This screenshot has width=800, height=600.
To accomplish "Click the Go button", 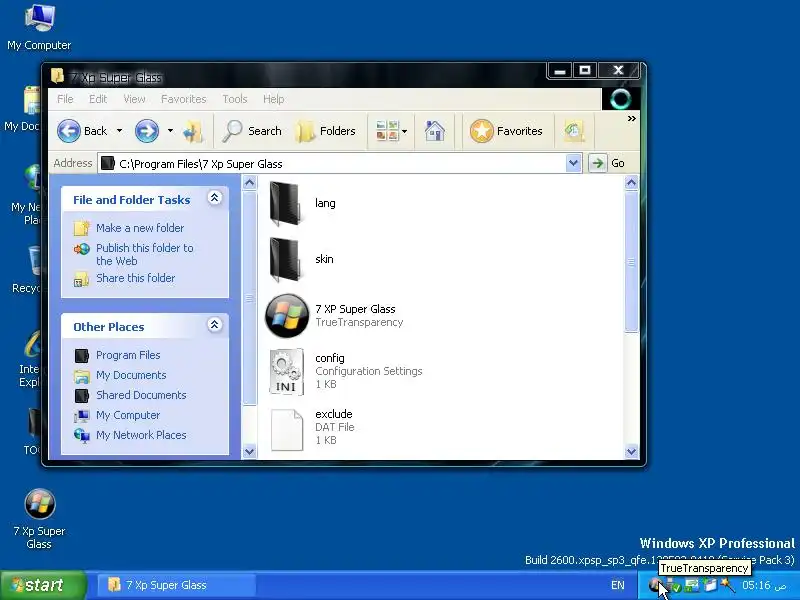I will pos(607,163).
